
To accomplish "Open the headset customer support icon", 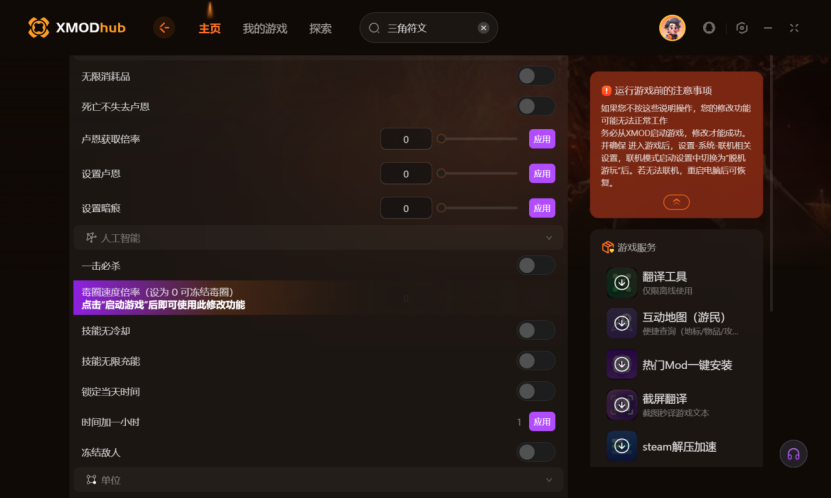I will [x=793, y=454].
